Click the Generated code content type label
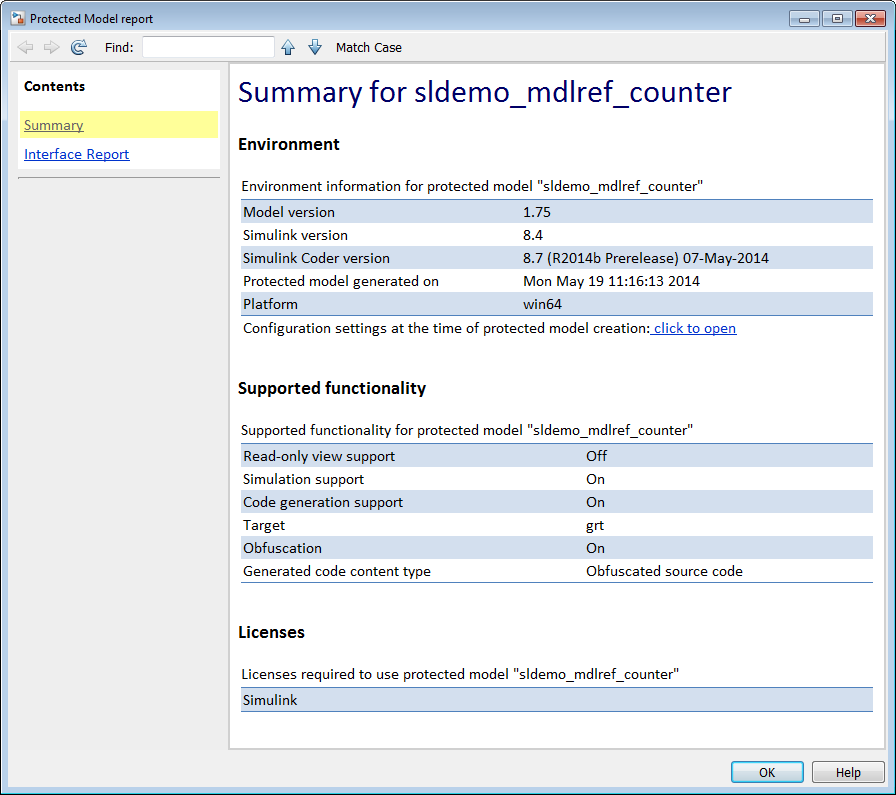The height and width of the screenshot is (795, 896). tap(337, 572)
